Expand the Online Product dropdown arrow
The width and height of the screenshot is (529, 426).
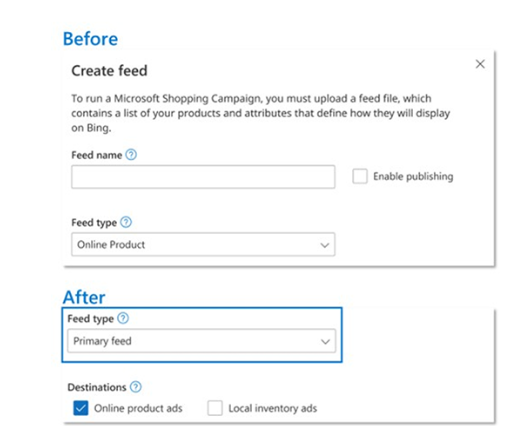click(x=325, y=245)
